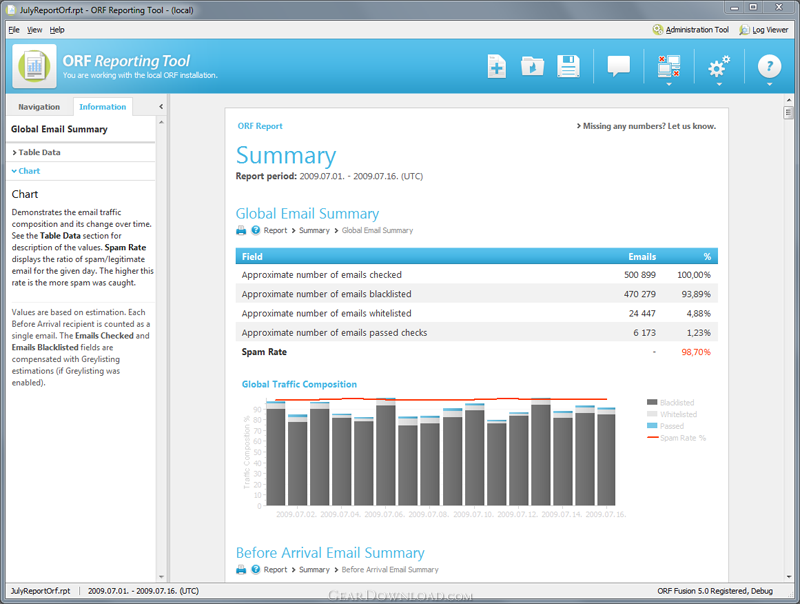Click the Blacklisted legend color swatch
Image resolution: width=800 pixels, height=604 pixels.
[x=653, y=402]
